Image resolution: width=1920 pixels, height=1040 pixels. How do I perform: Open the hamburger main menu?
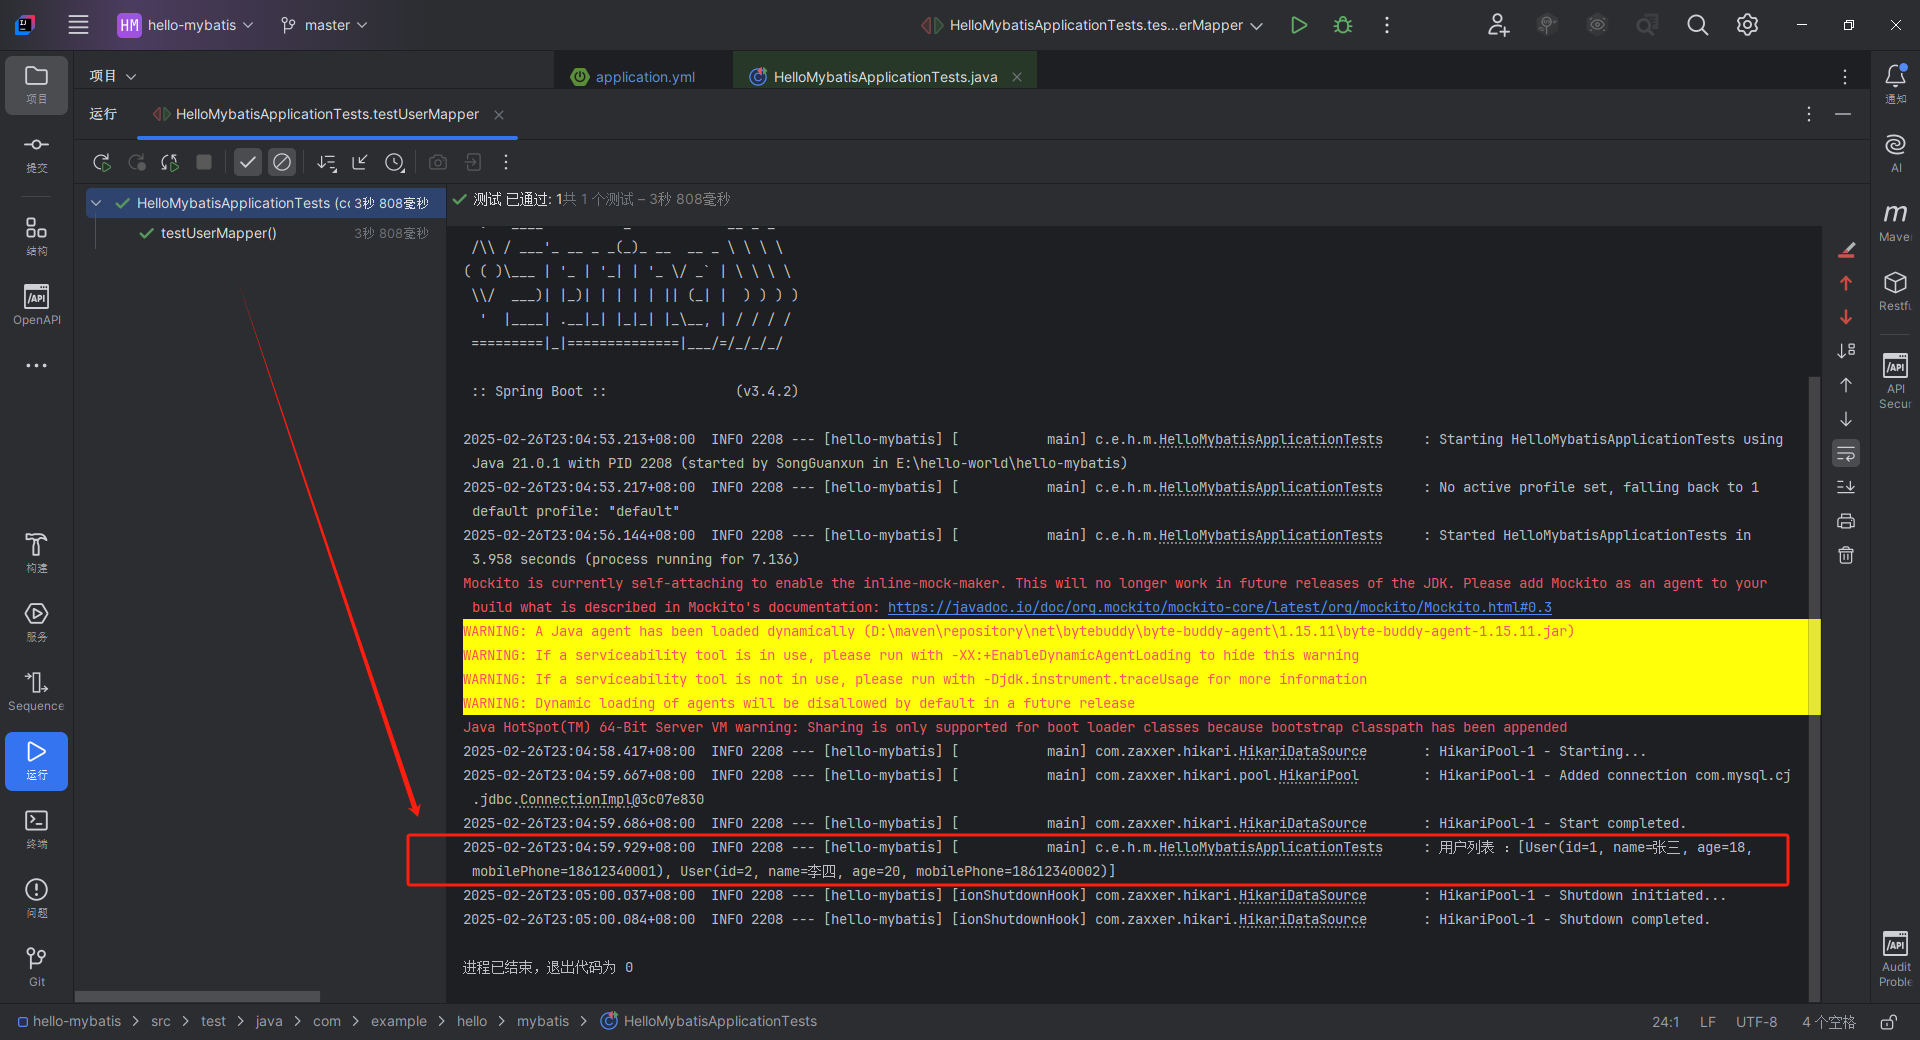click(x=78, y=24)
